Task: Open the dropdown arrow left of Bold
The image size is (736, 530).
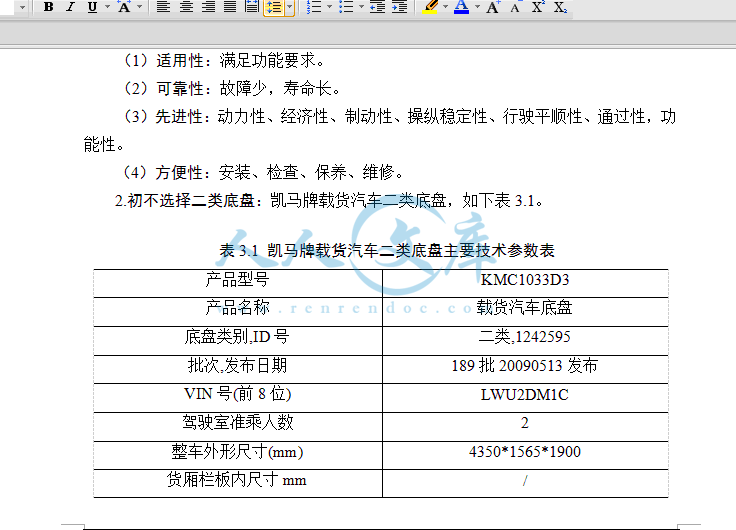Action: tap(22, 7)
